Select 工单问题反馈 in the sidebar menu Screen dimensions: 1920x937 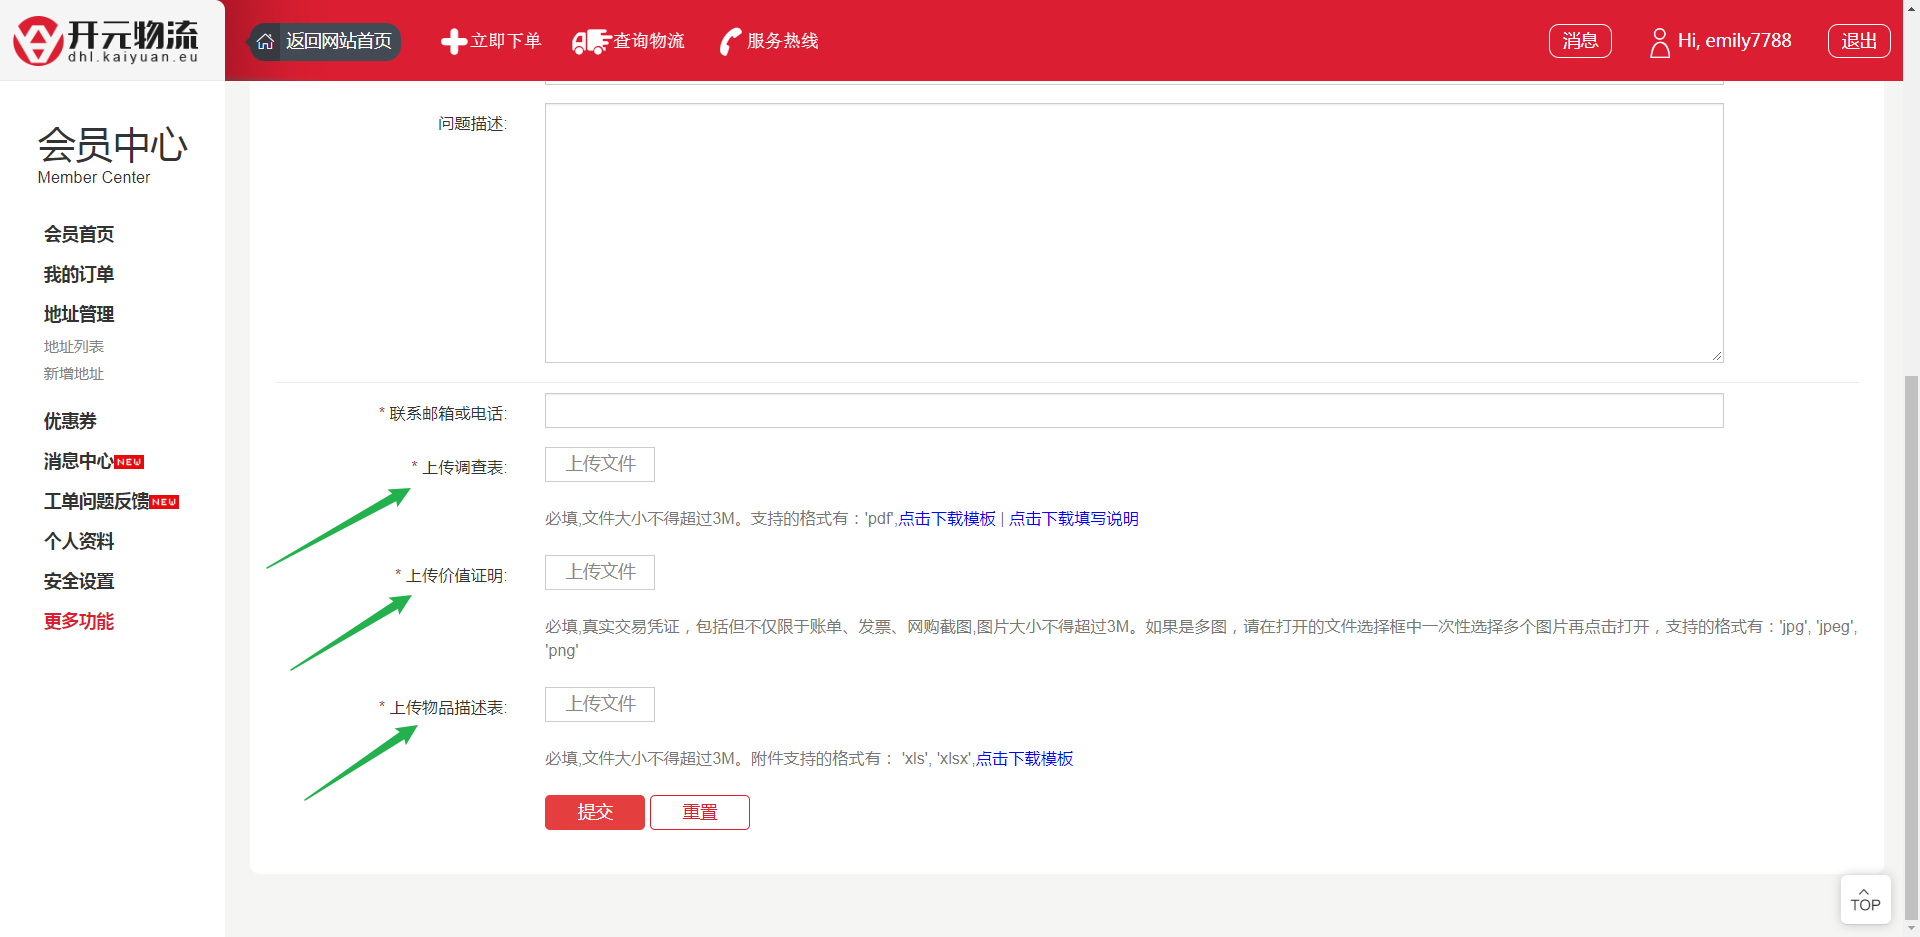pyautogui.click(x=97, y=501)
